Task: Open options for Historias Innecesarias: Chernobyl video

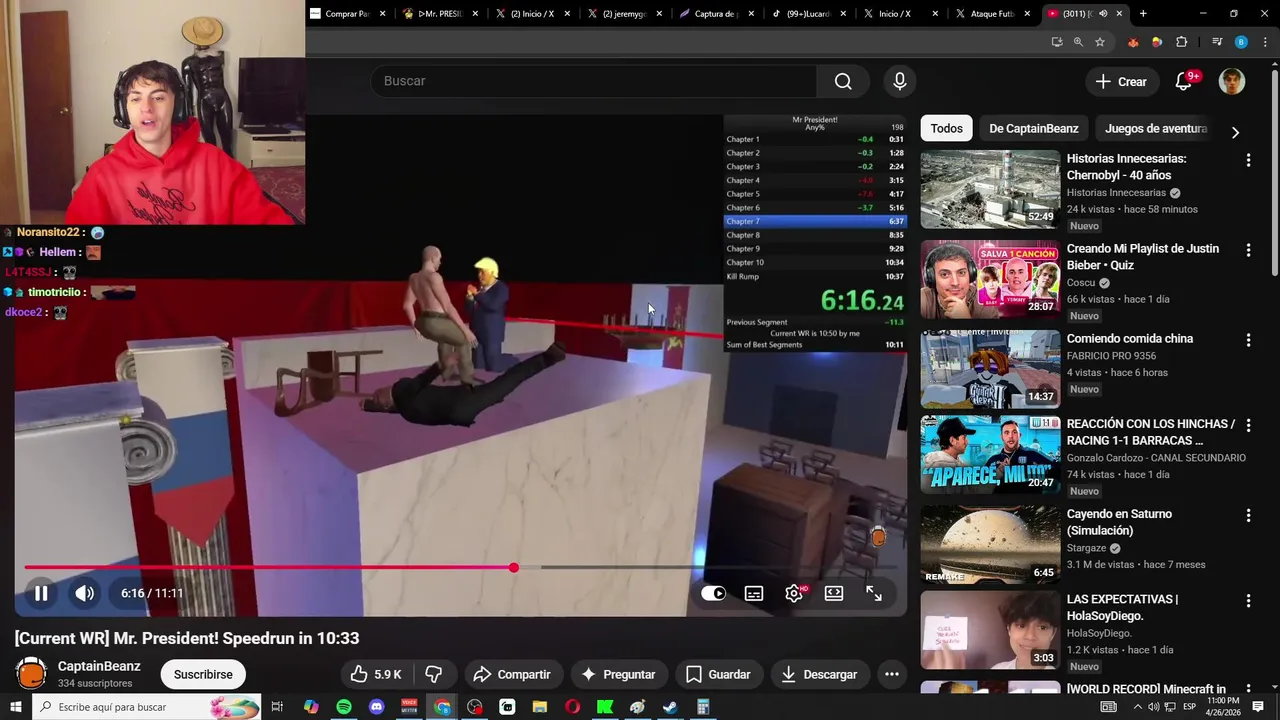Action: (x=1248, y=160)
